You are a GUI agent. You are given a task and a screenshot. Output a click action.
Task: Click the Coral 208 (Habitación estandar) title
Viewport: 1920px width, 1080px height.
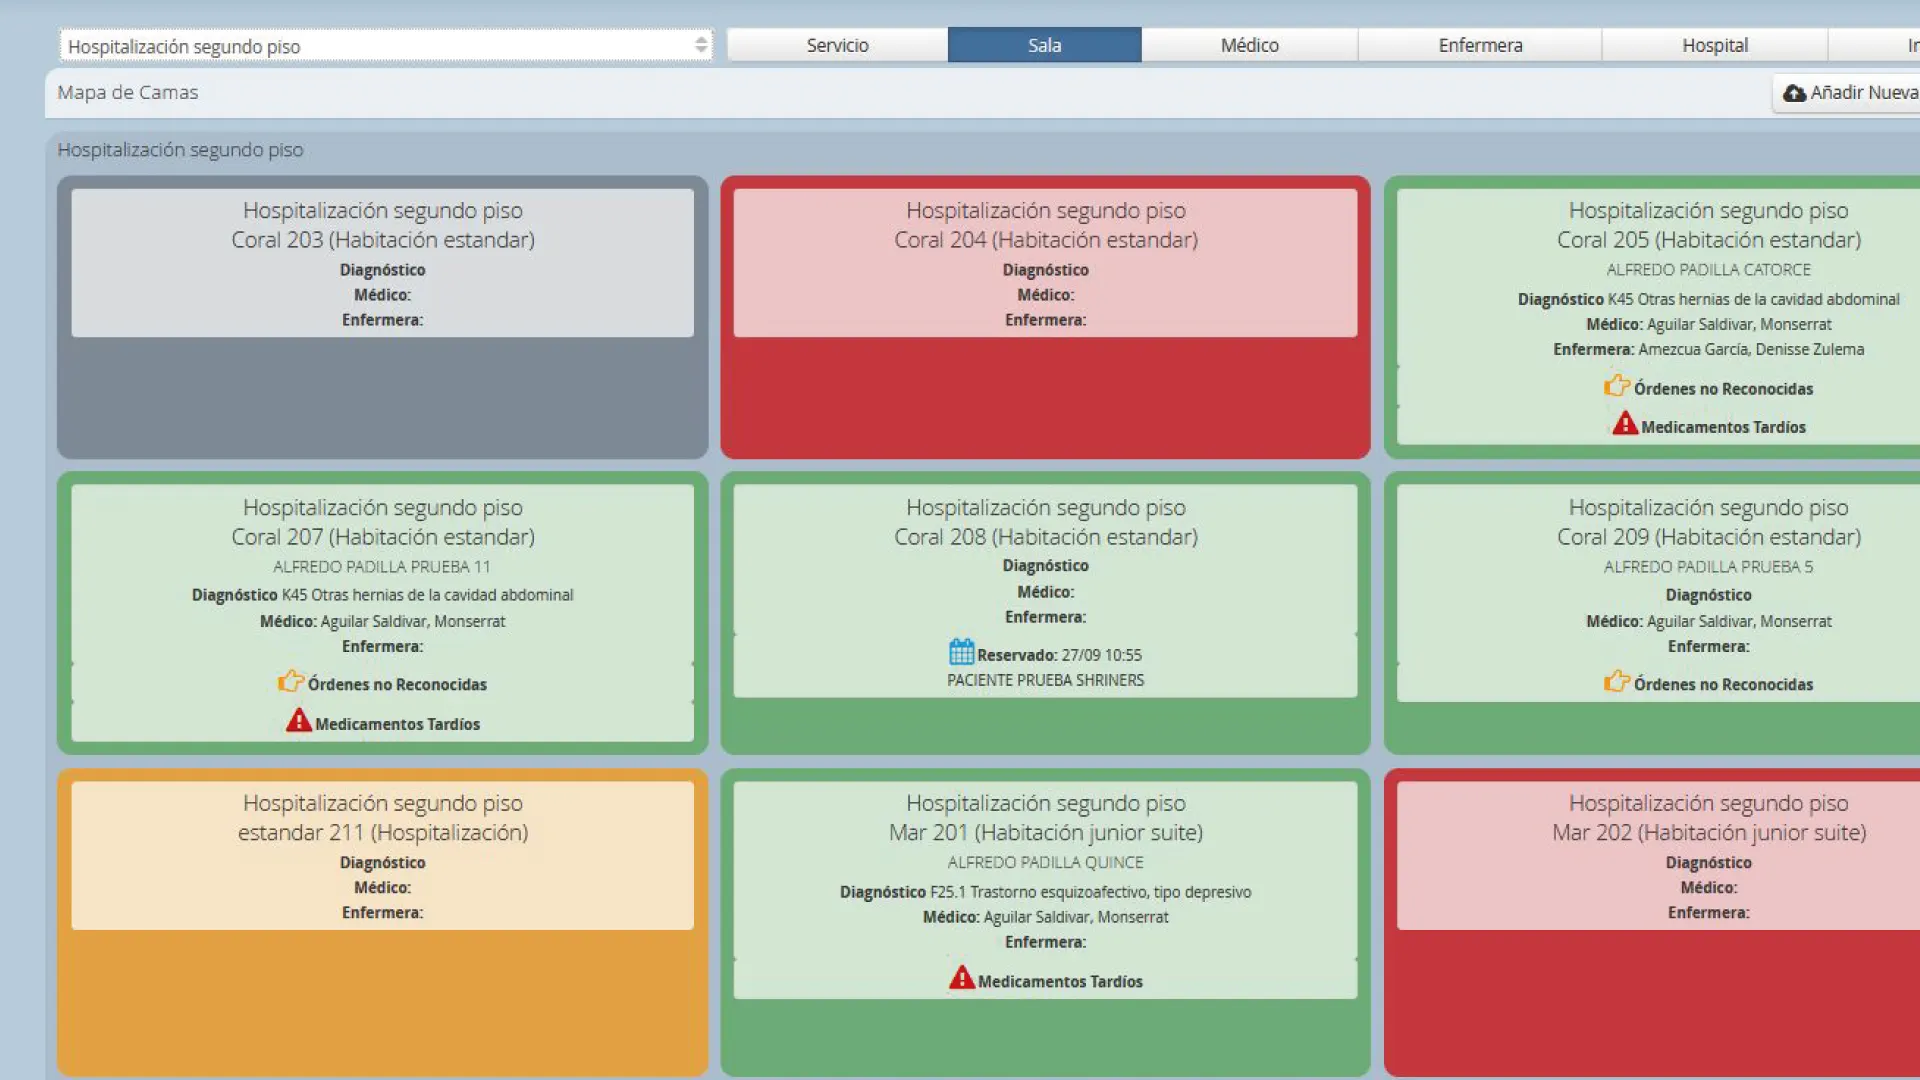click(1045, 537)
